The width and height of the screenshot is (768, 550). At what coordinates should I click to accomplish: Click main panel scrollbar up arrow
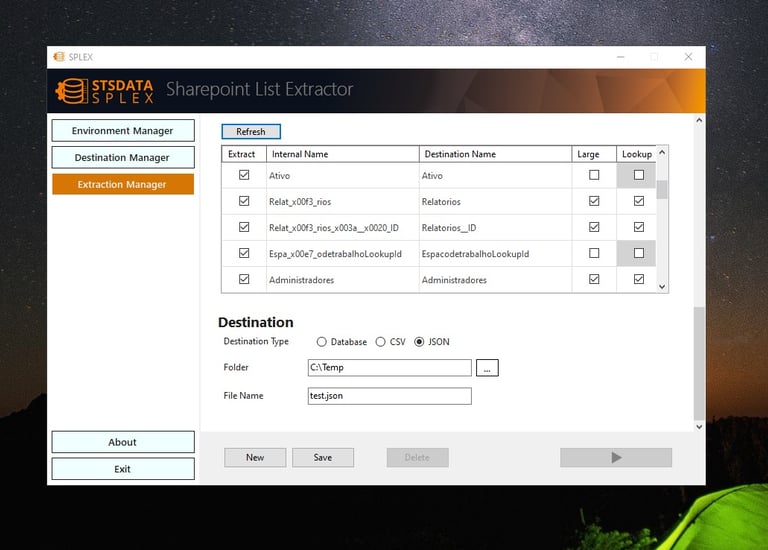[699, 120]
